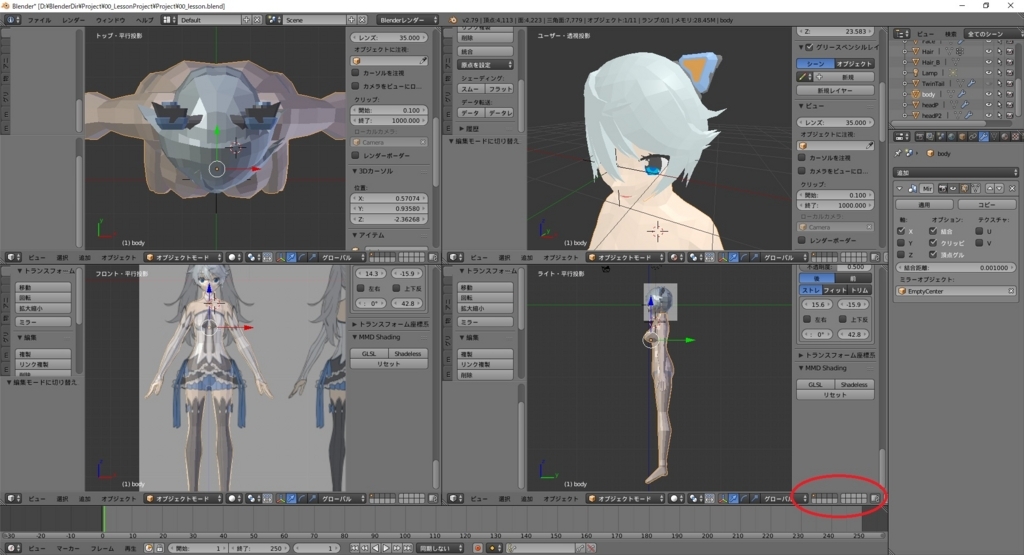Toggle the red auto keyframe record button

(x=477, y=548)
